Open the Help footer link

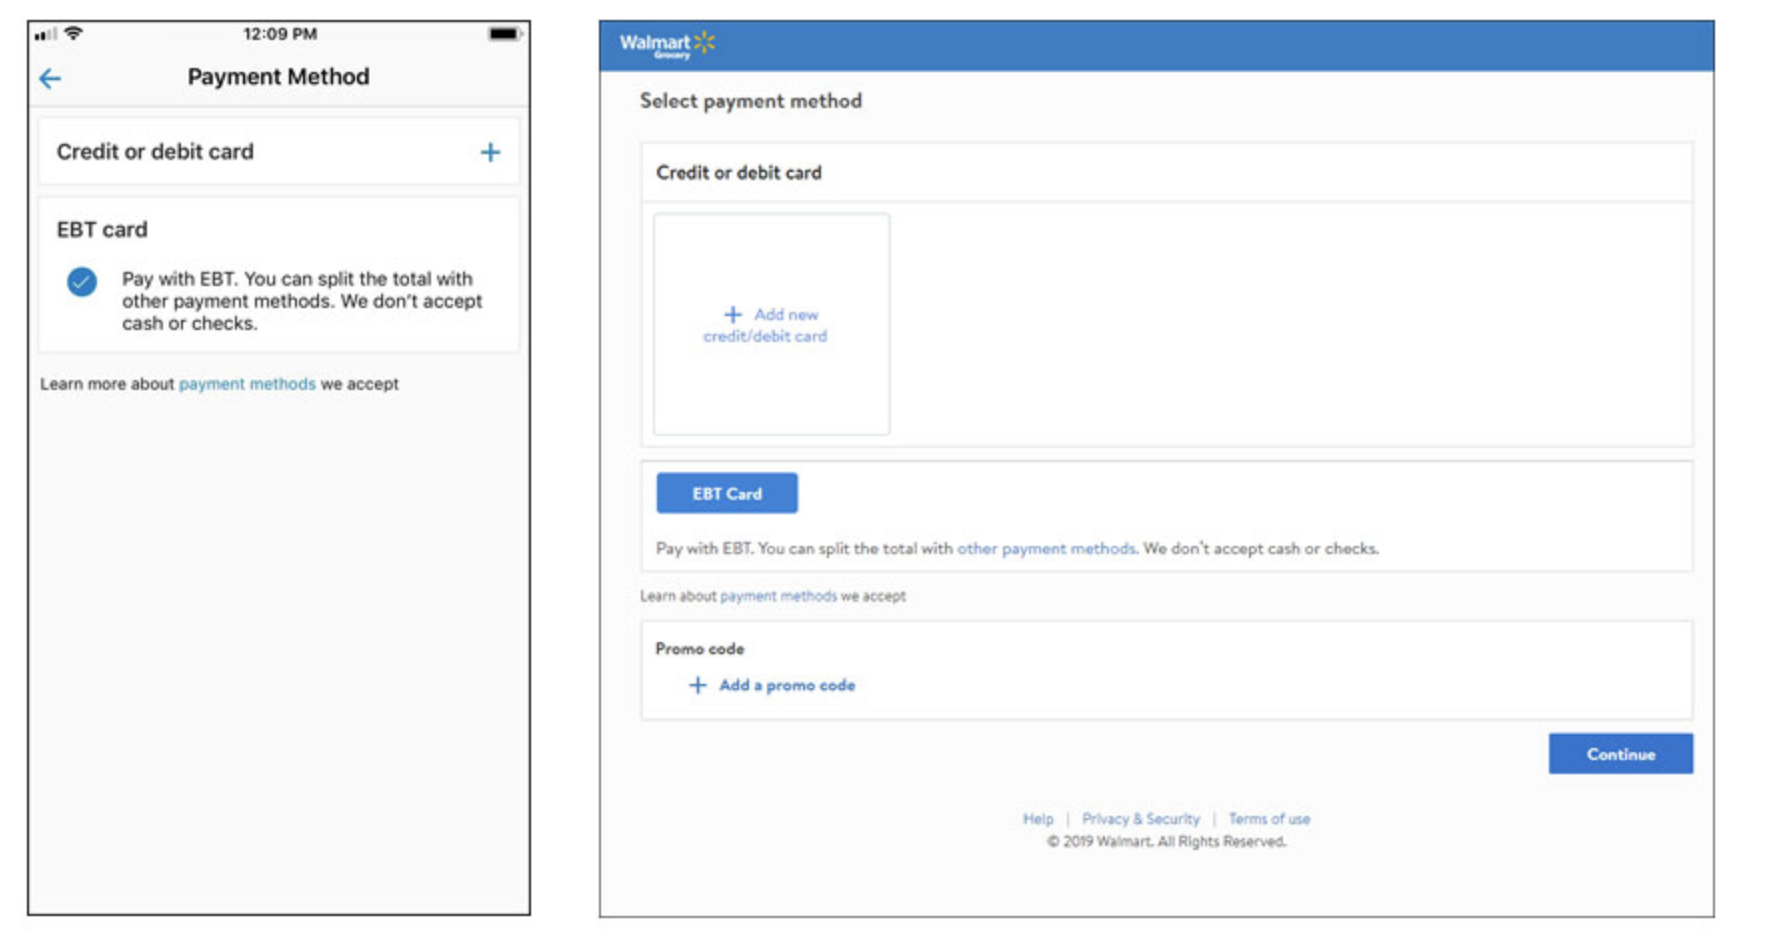click(1037, 819)
